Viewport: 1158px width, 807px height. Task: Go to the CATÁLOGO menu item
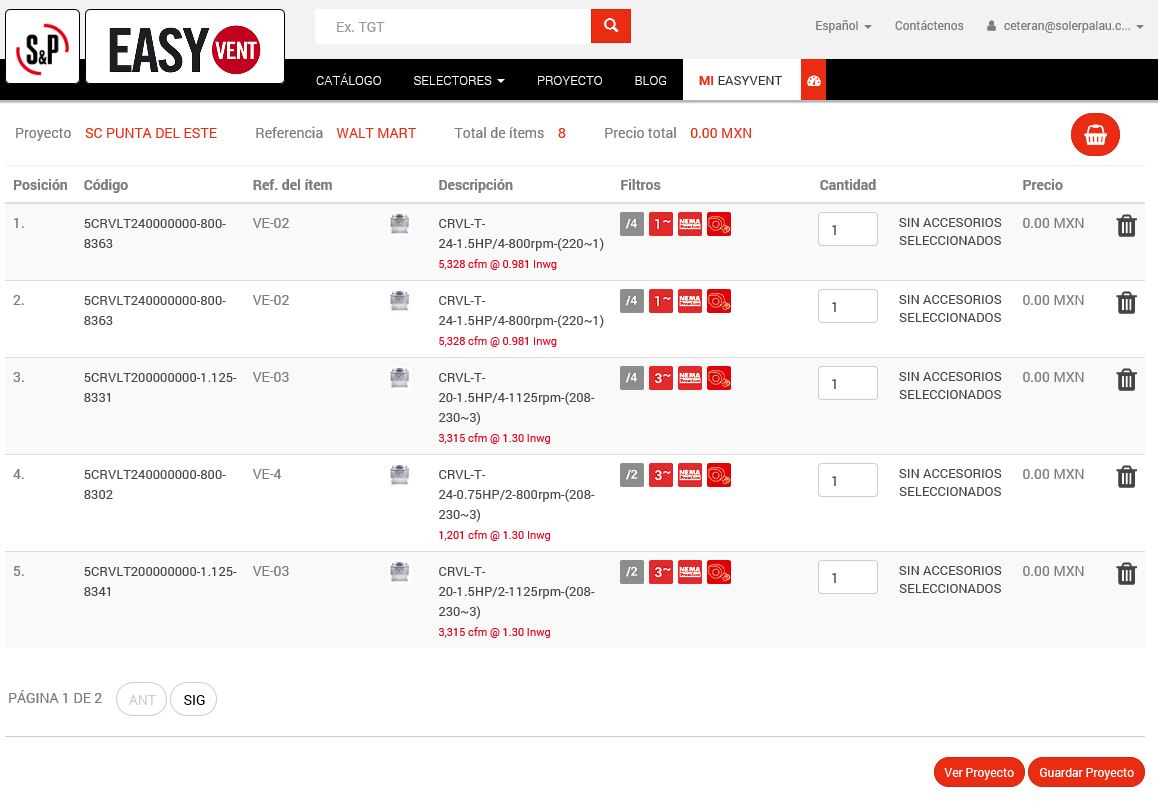[348, 81]
